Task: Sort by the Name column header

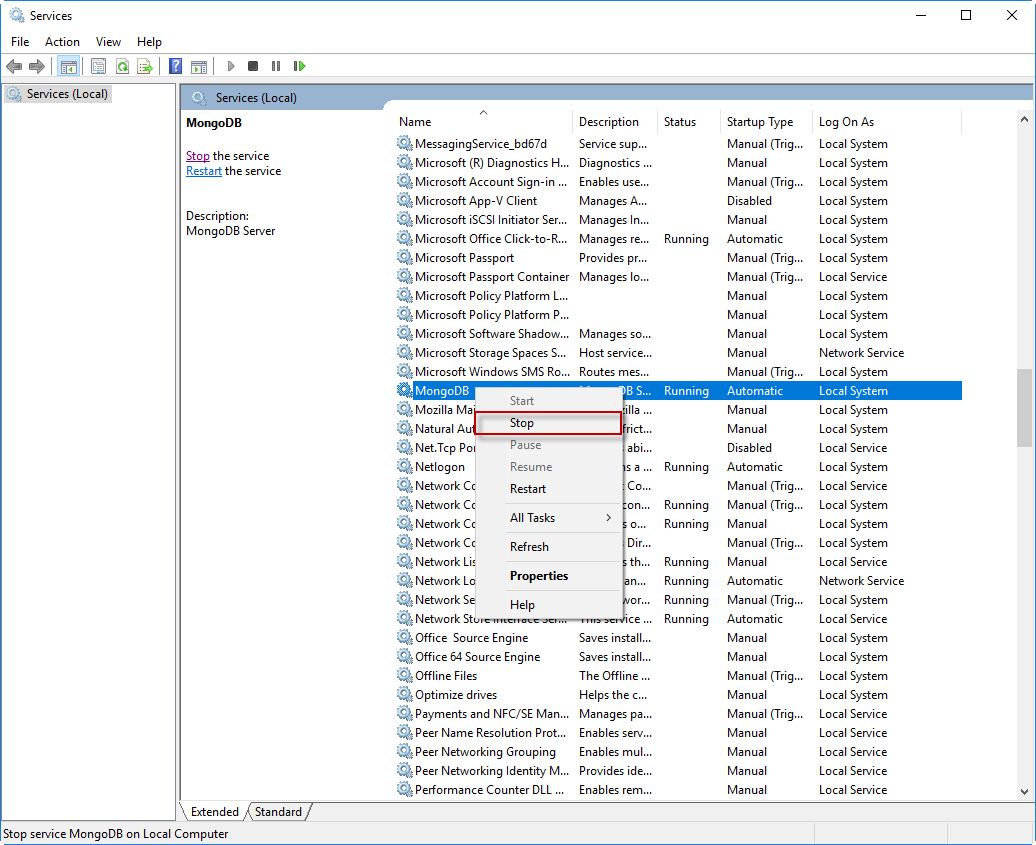Action: pyautogui.click(x=484, y=122)
